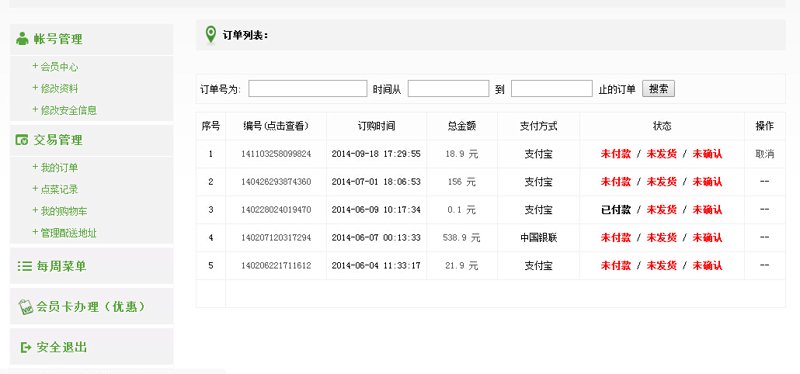Click the 538.9 元 amount
Screen dimensions: 800x374
(462, 238)
